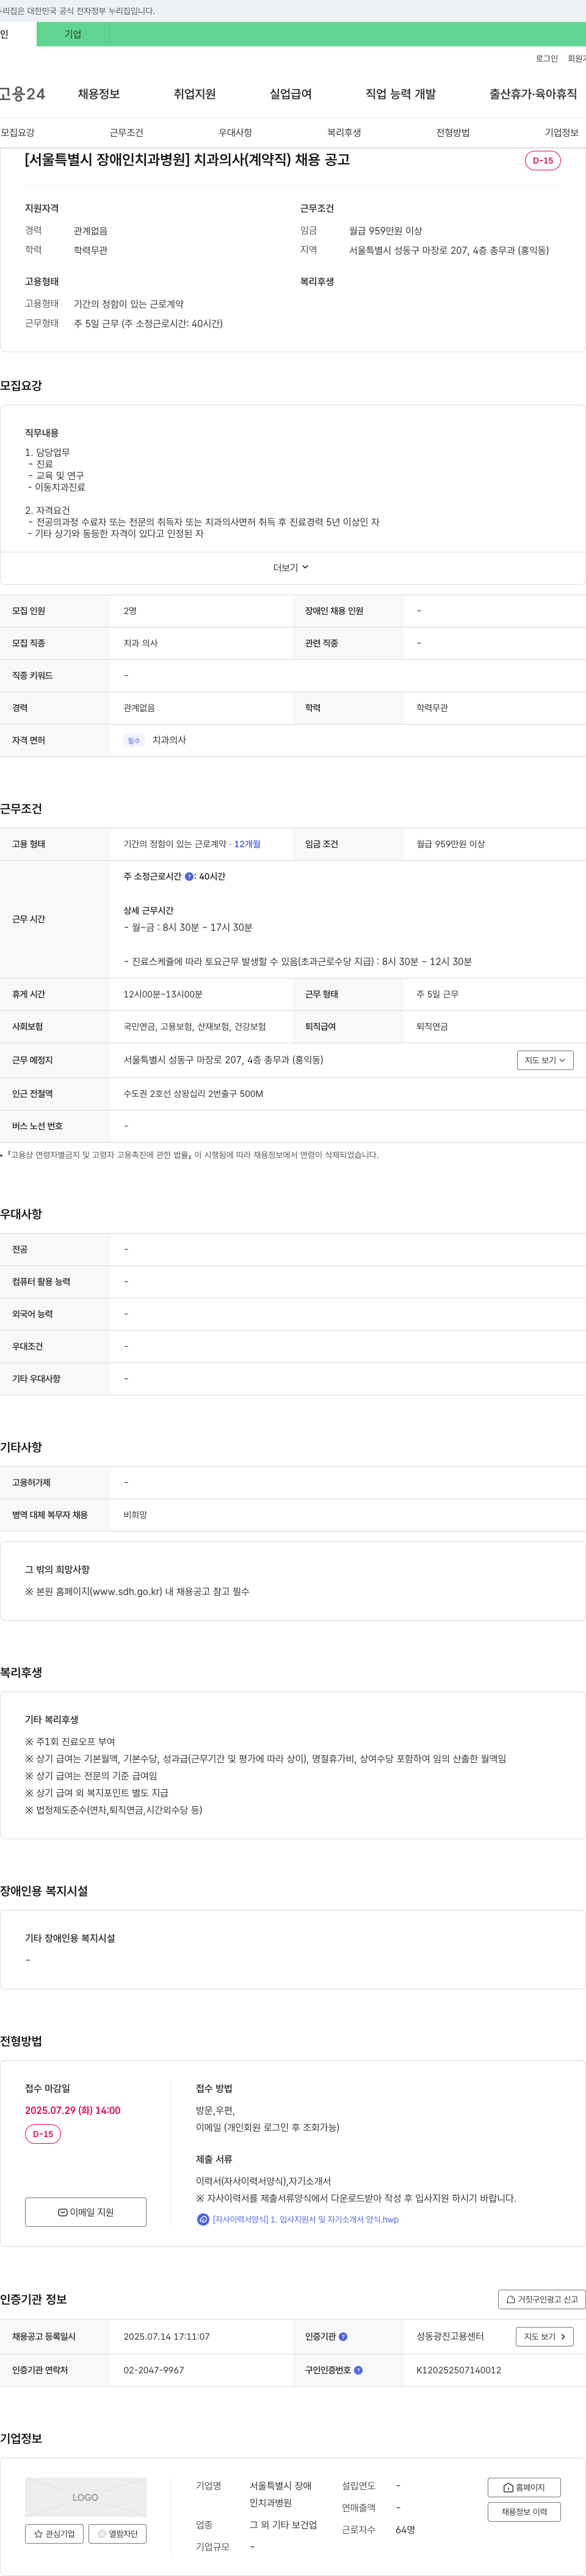Click the D-15 badge under 접수 마감일

click(43, 2133)
